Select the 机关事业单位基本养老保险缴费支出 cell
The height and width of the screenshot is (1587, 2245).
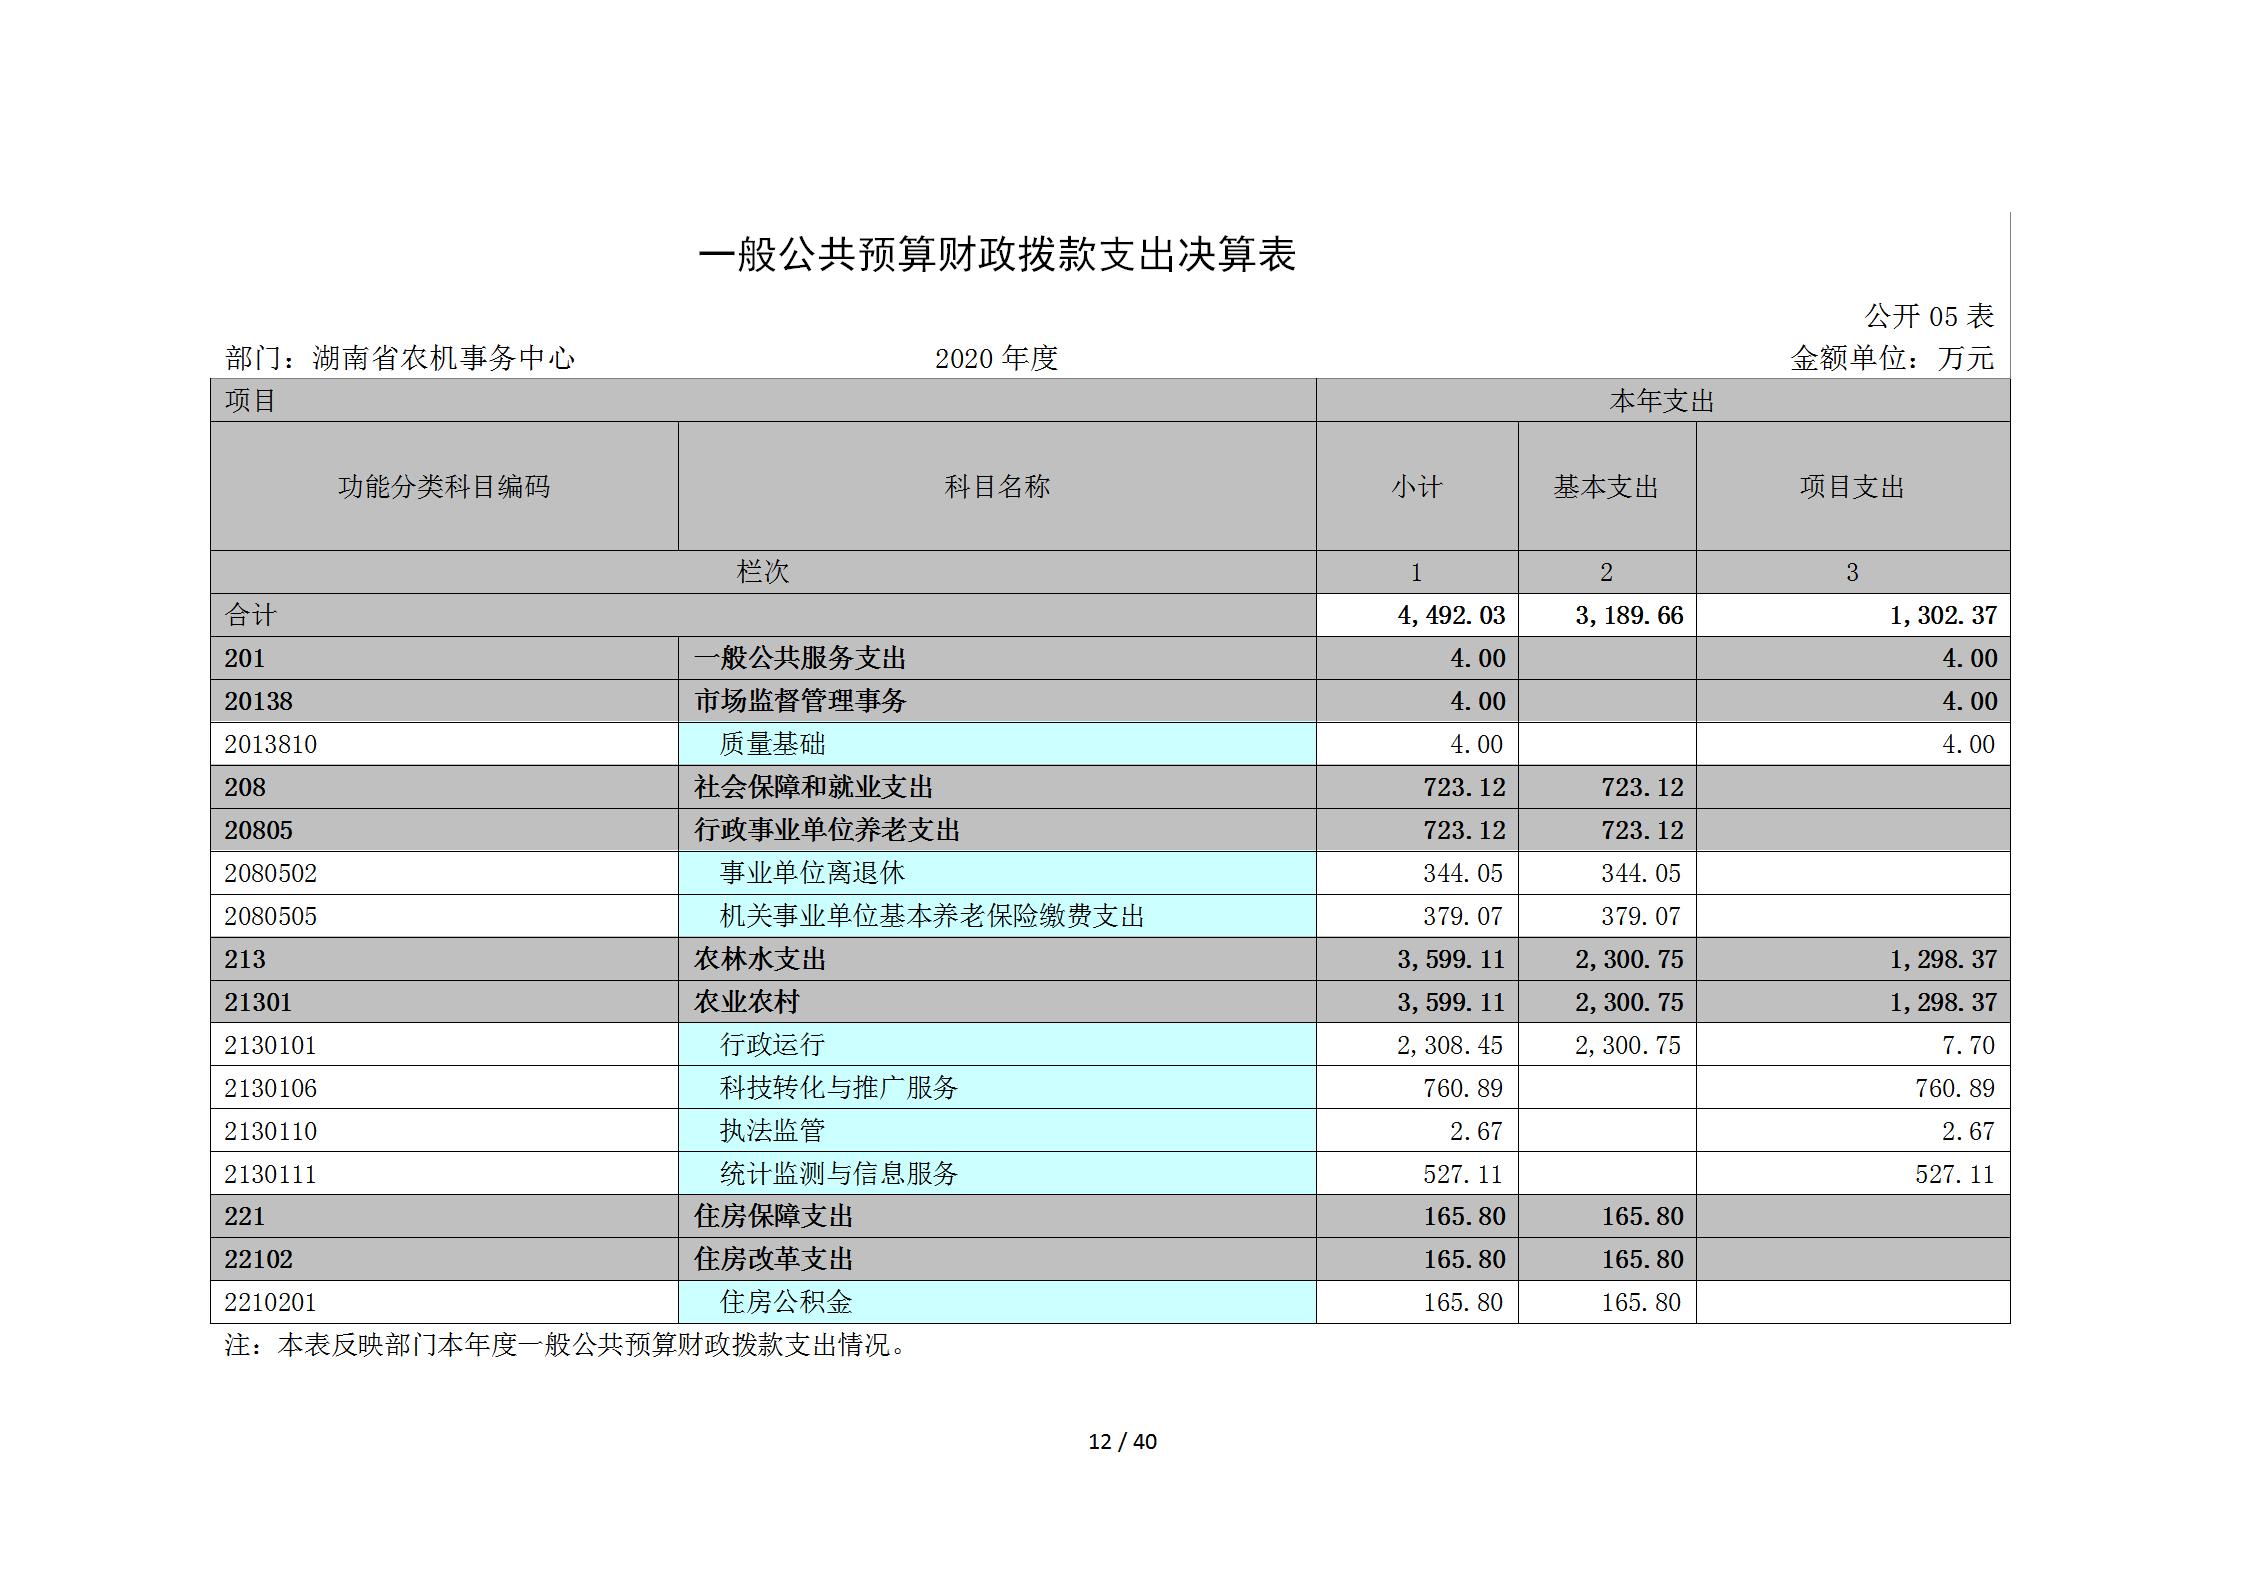coord(931,916)
